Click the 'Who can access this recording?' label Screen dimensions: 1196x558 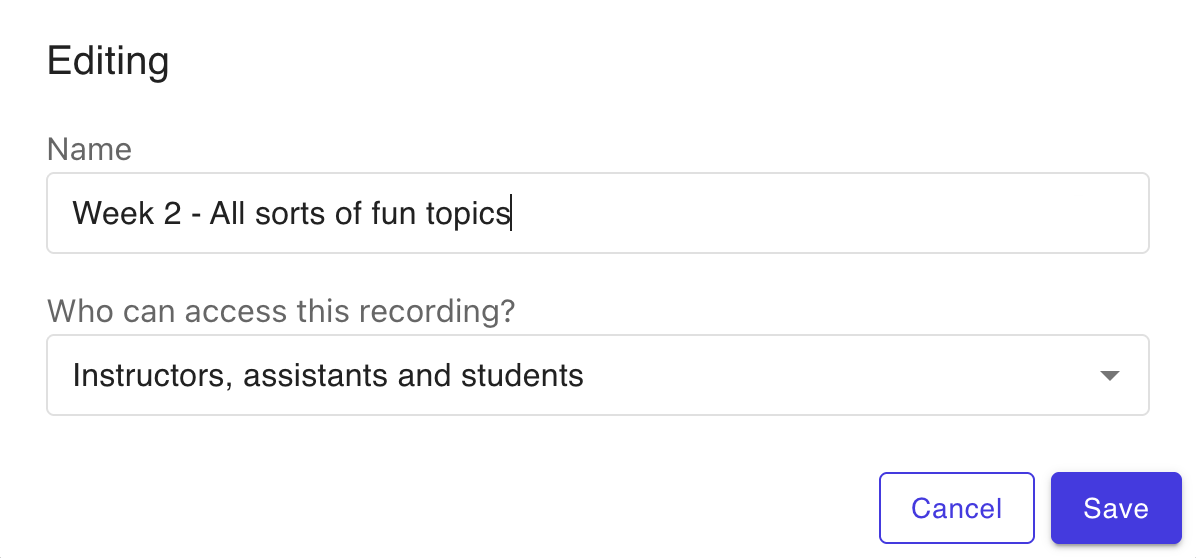pos(281,311)
